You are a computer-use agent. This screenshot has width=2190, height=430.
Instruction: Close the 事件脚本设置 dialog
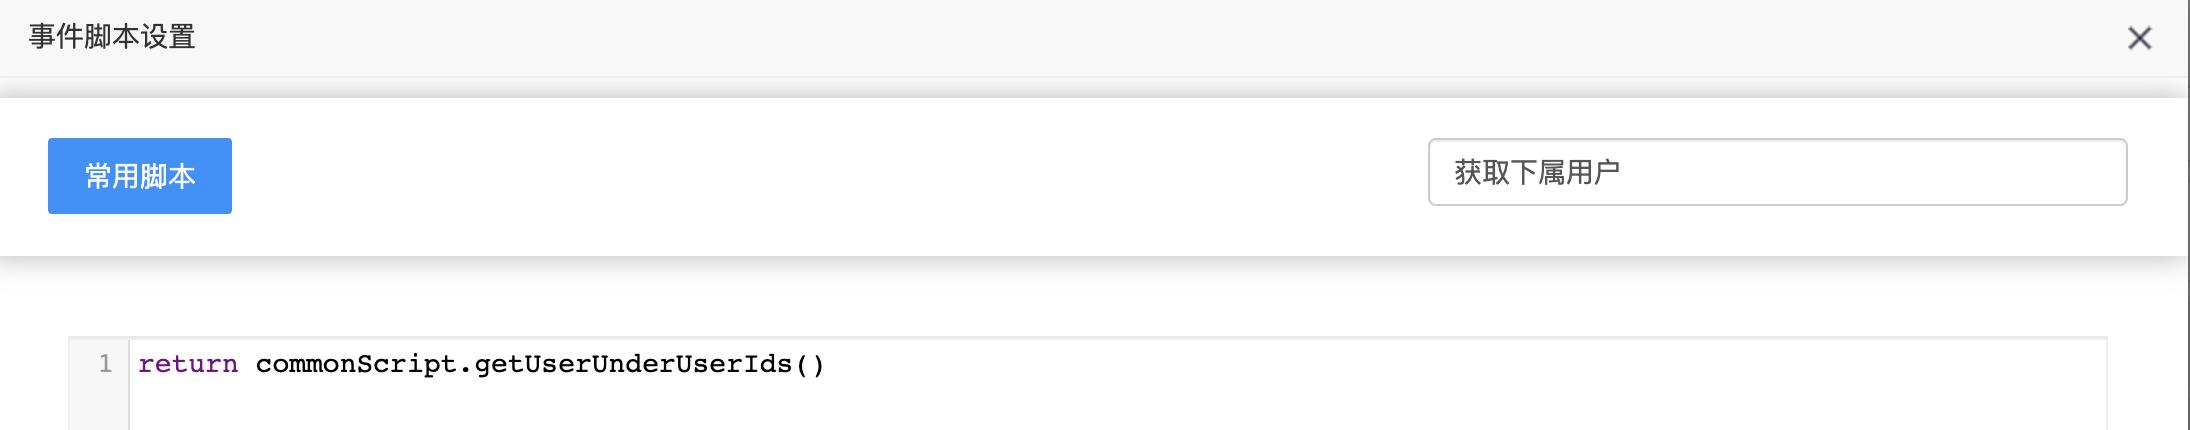[x=2139, y=38]
